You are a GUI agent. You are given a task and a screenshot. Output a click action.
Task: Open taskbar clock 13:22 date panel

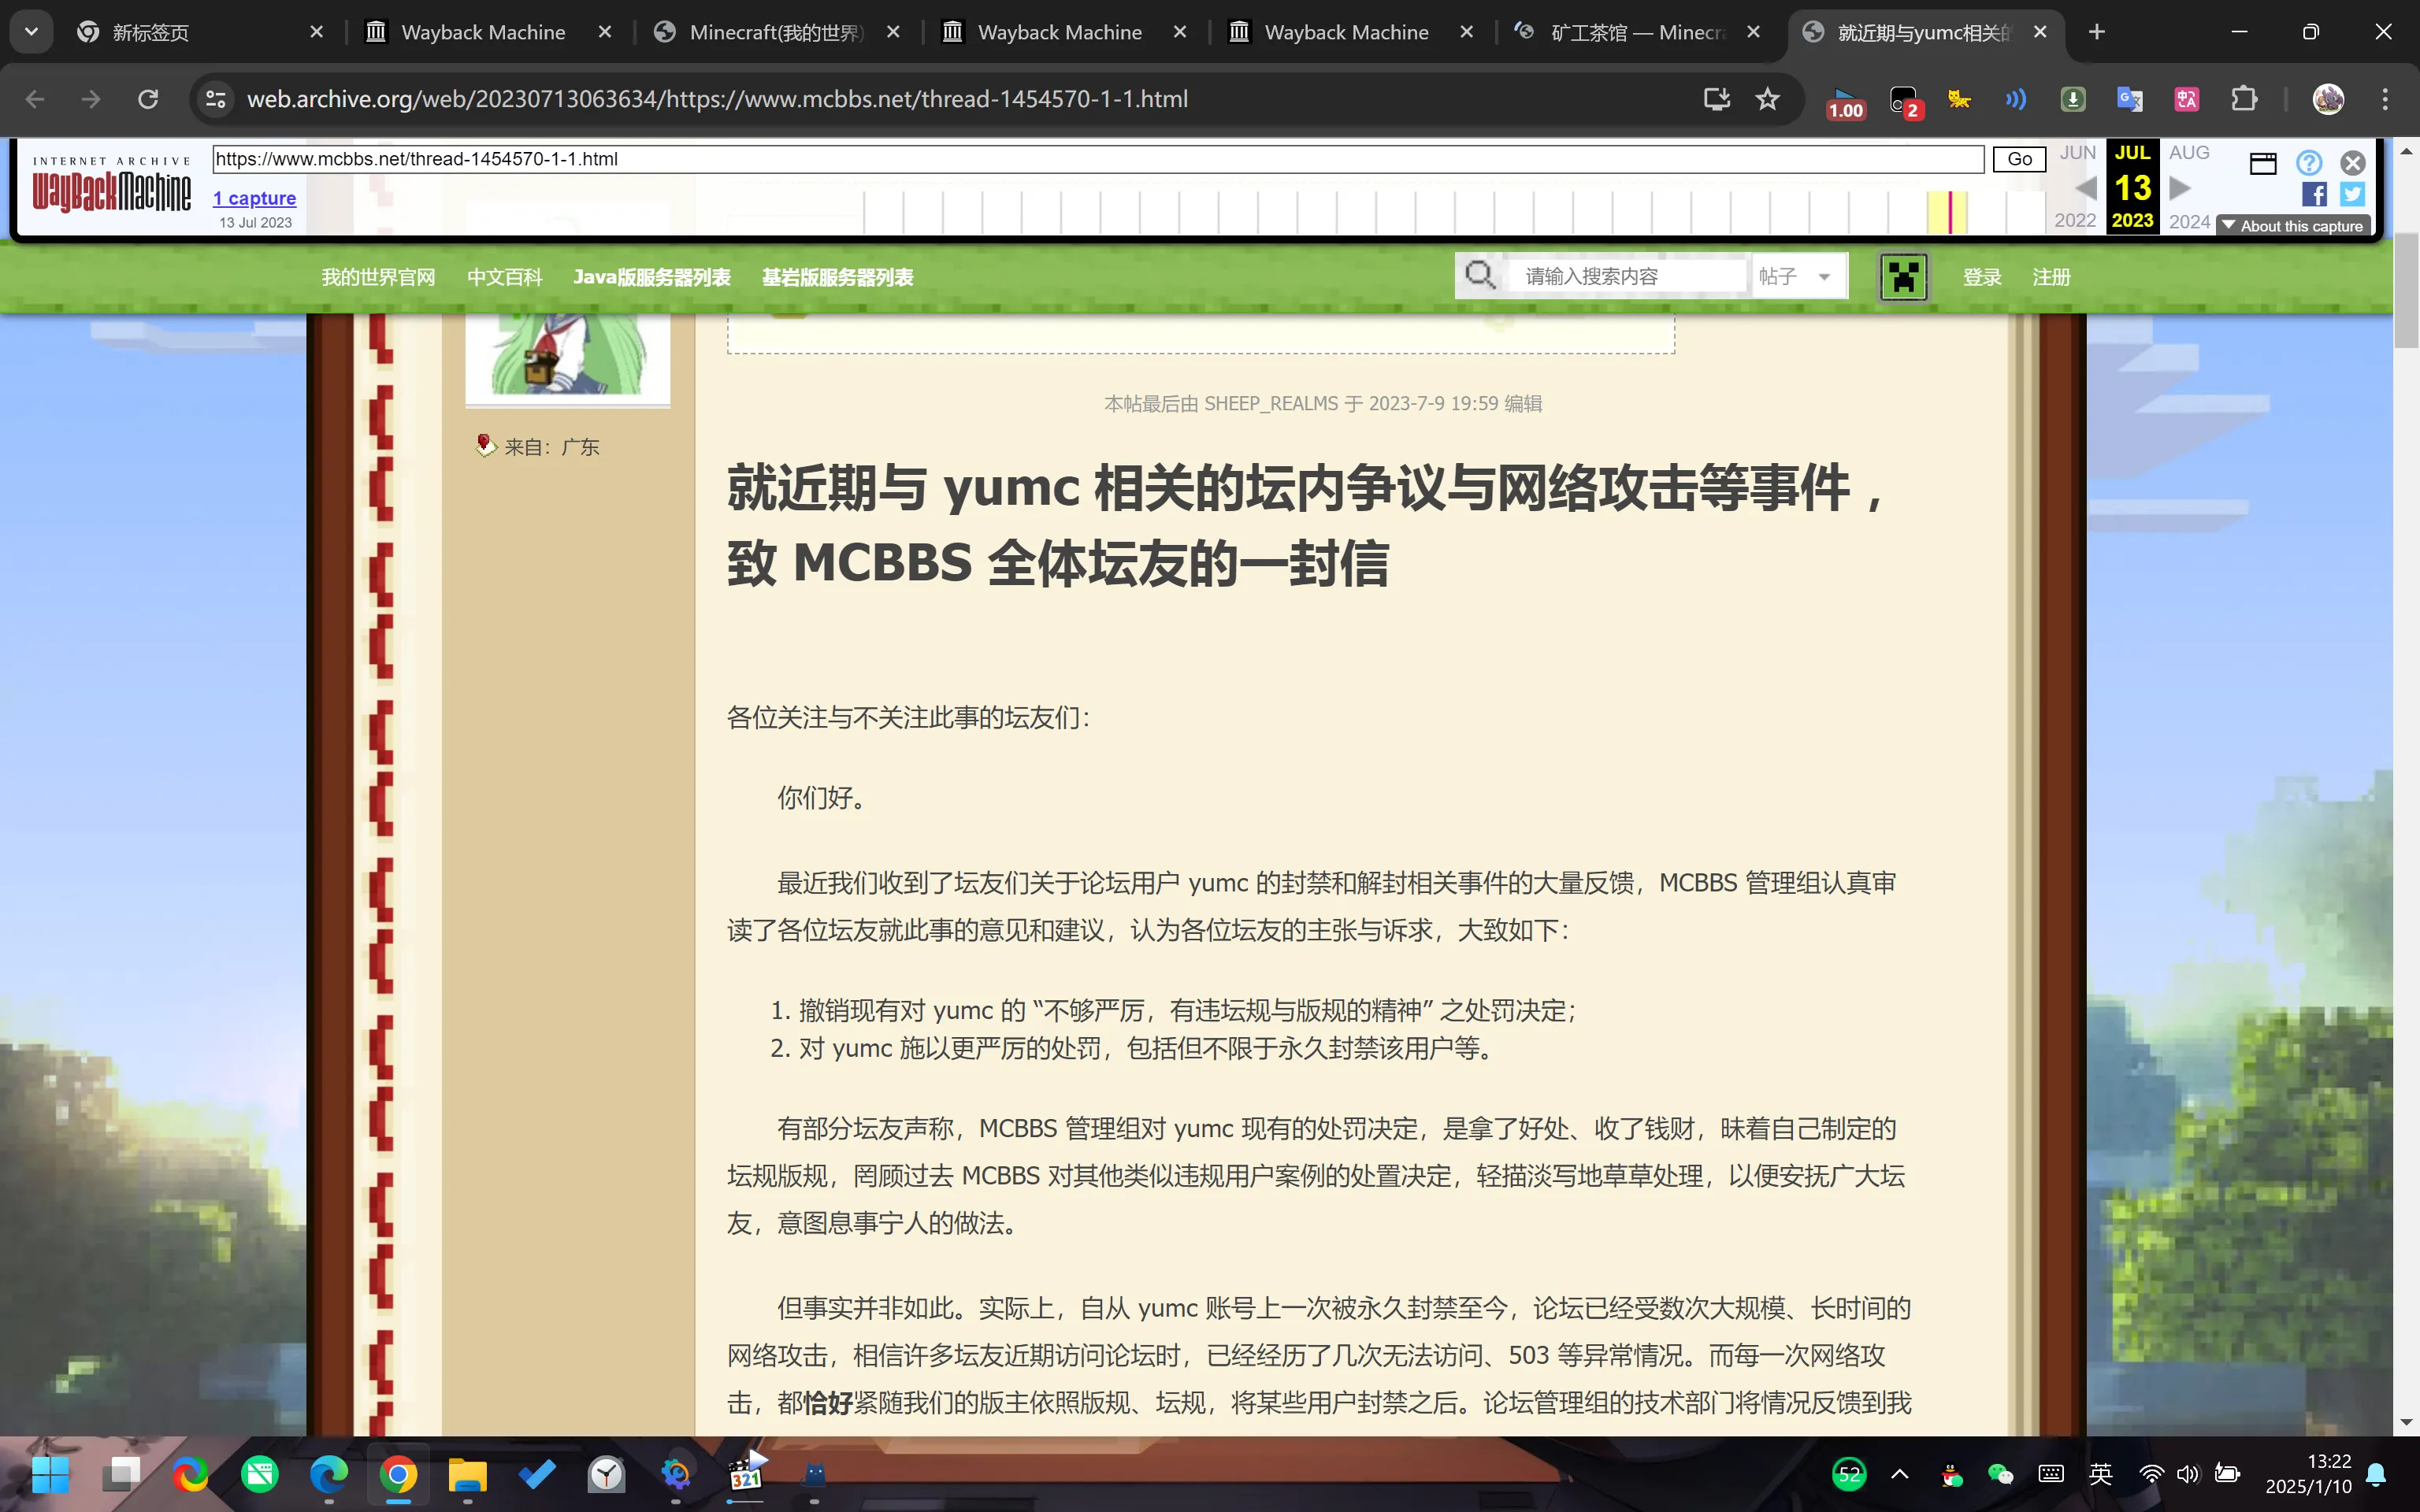point(2308,1474)
